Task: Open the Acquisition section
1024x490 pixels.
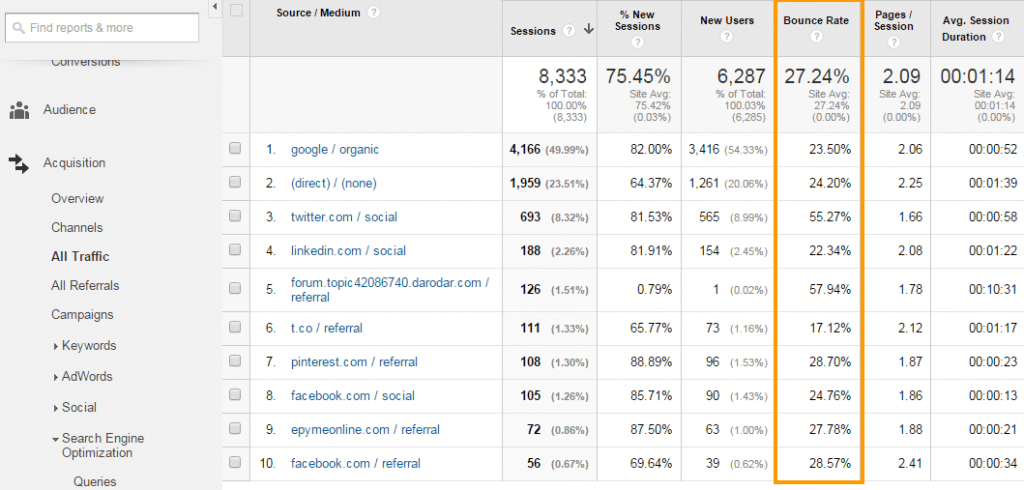Action: [x=74, y=163]
